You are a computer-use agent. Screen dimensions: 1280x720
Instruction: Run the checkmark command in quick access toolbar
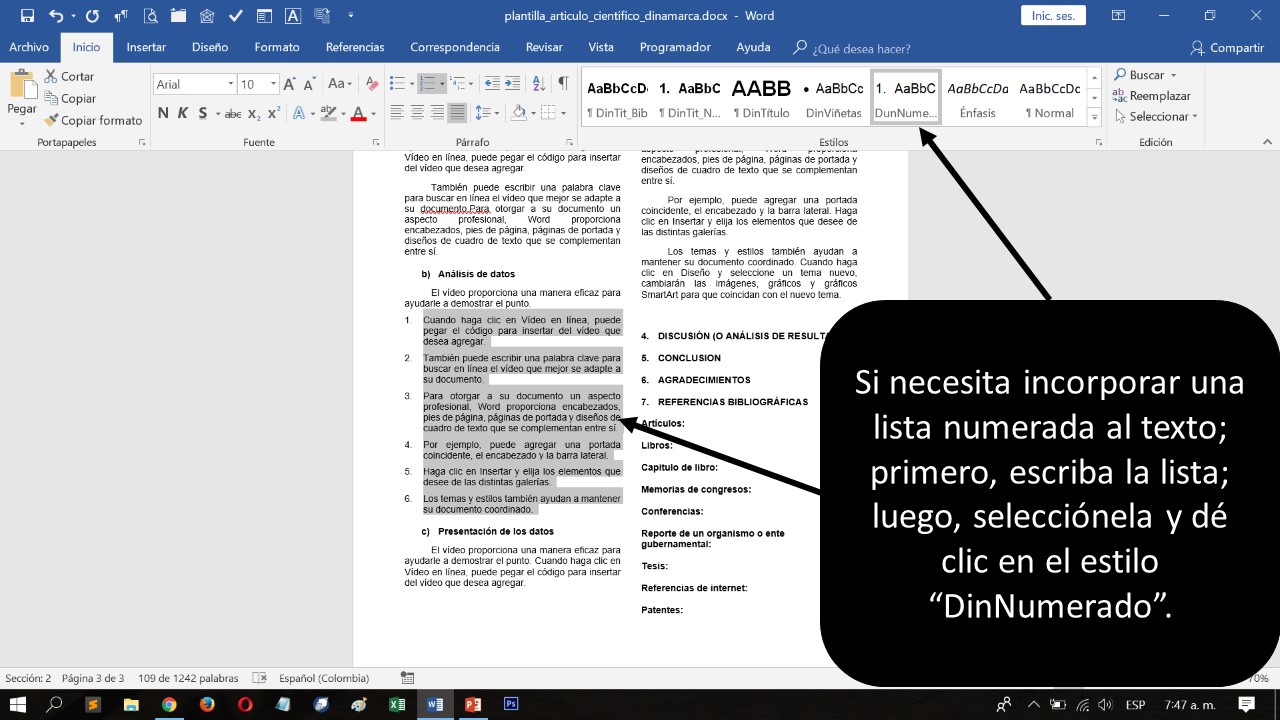click(x=236, y=16)
